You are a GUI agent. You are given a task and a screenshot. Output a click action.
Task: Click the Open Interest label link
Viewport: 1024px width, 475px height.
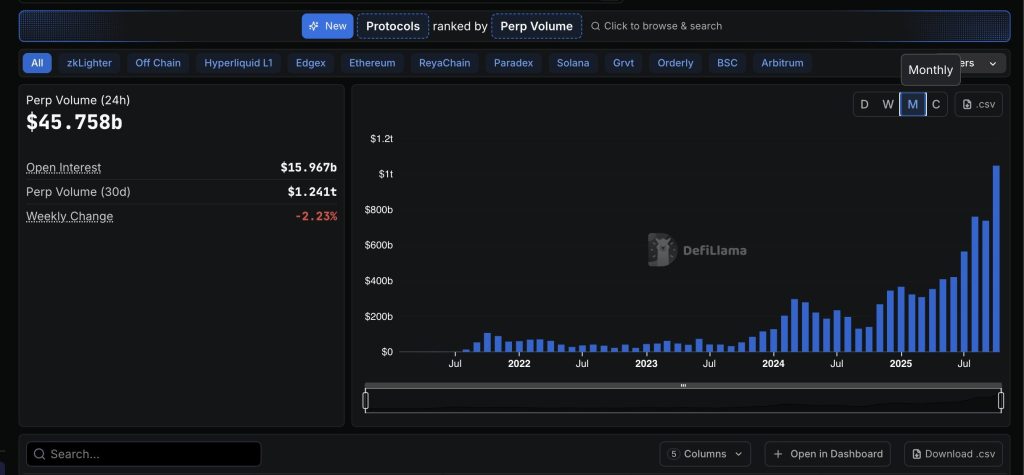click(63, 167)
